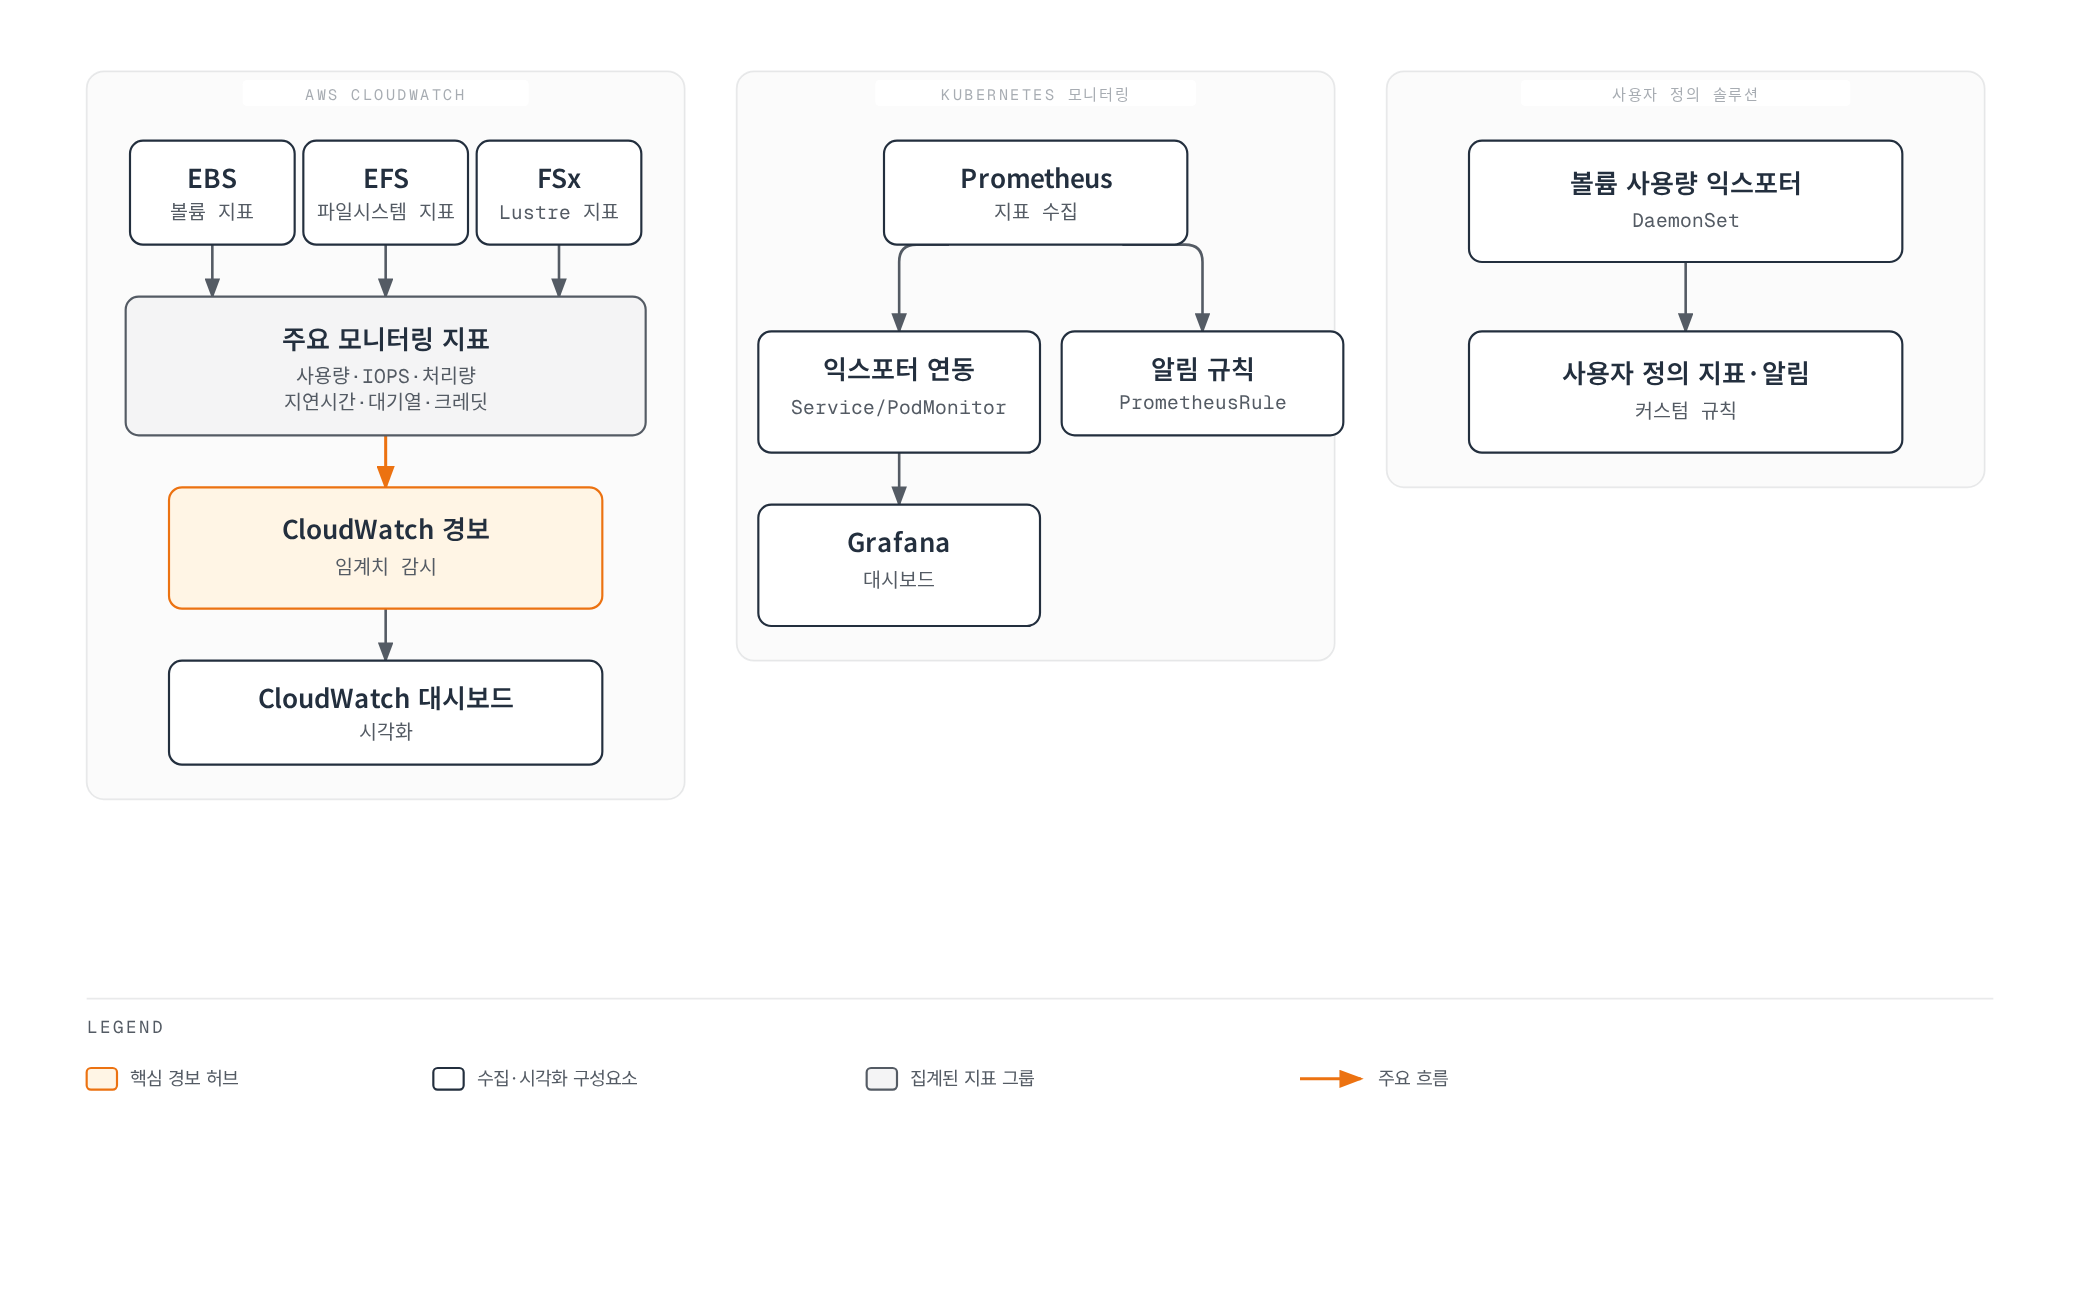Screen dimensions: 2080x1302
Task: Select the CloudWatch 대시보드 node
Action: 386,713
